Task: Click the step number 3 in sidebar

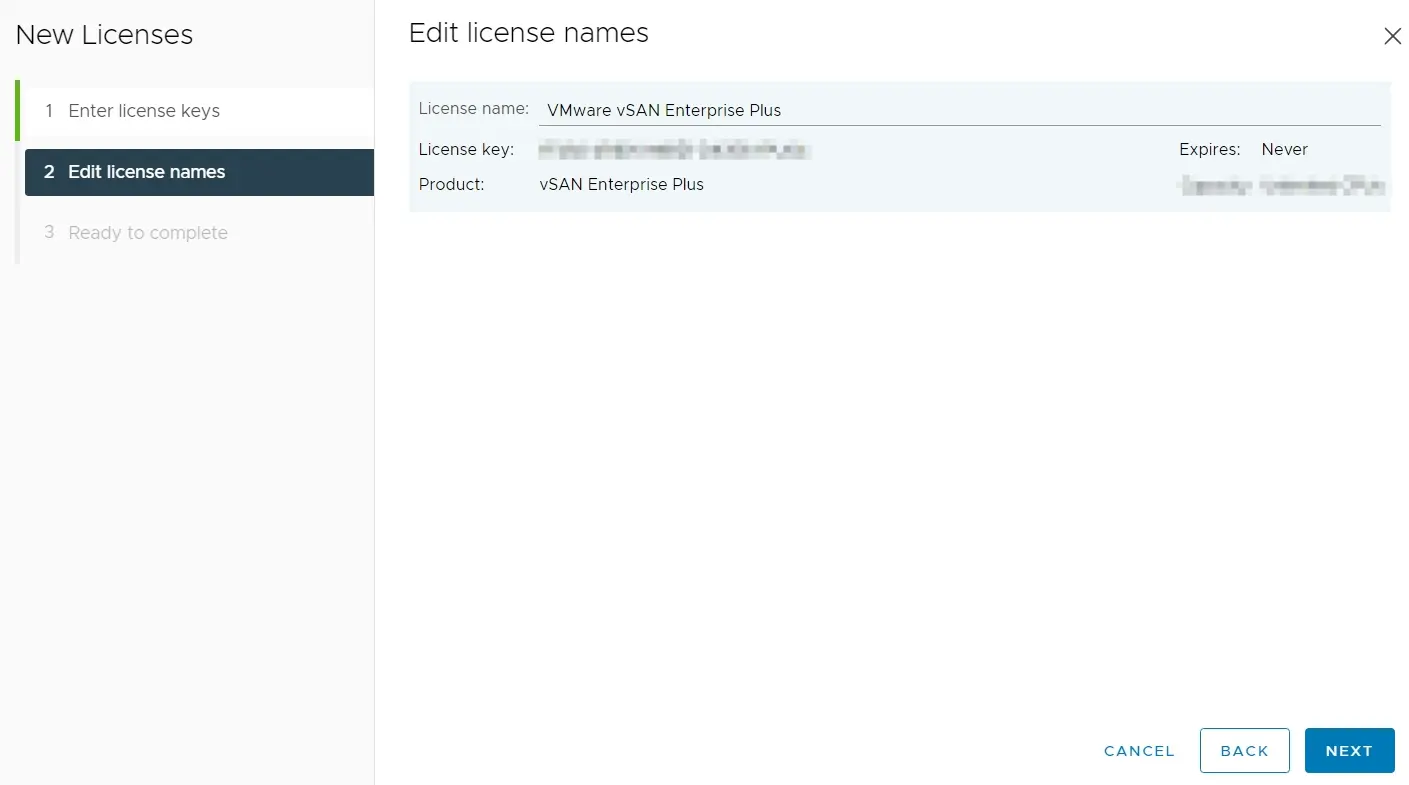Action: tap(49, 233)
